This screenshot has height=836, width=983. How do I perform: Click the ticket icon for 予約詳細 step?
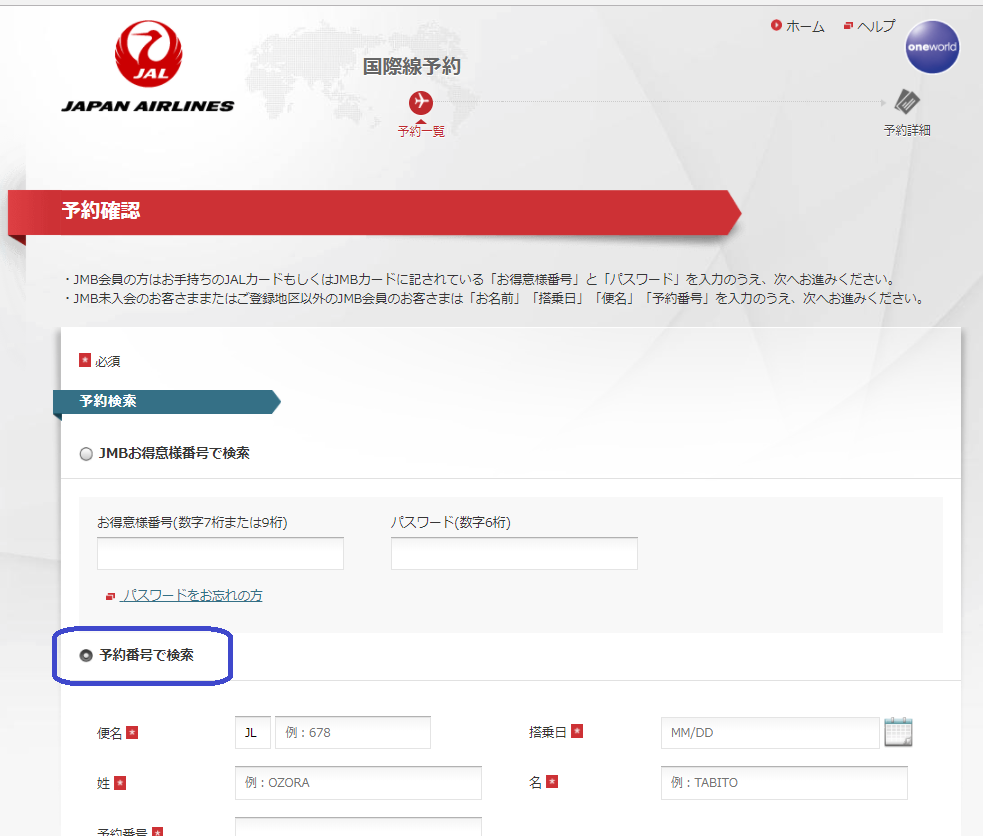(x=907, y=103)
